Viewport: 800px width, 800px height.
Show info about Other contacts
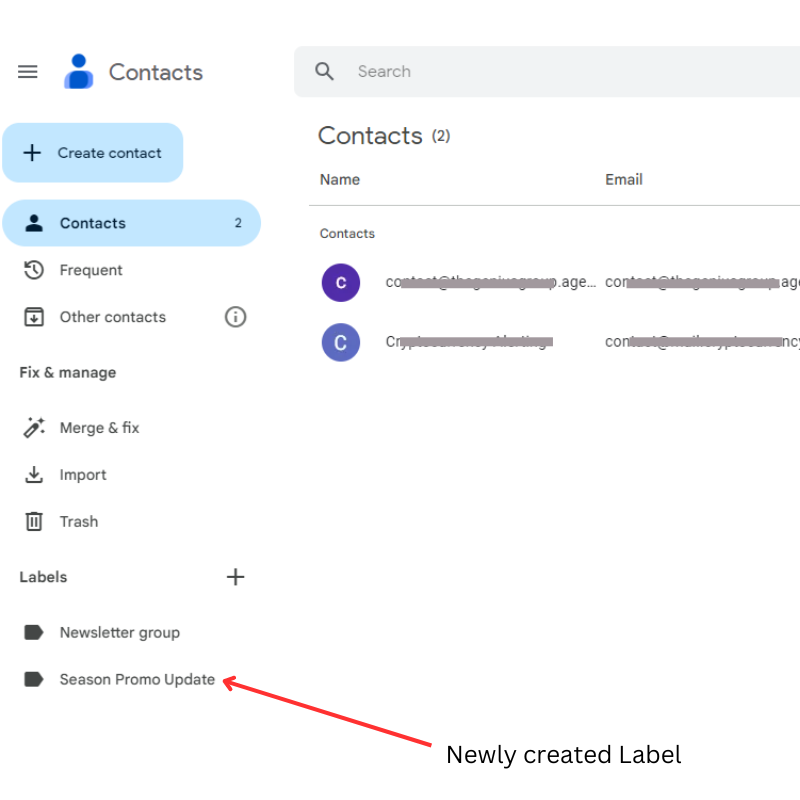pyautogui.click(x=235, y=317)
